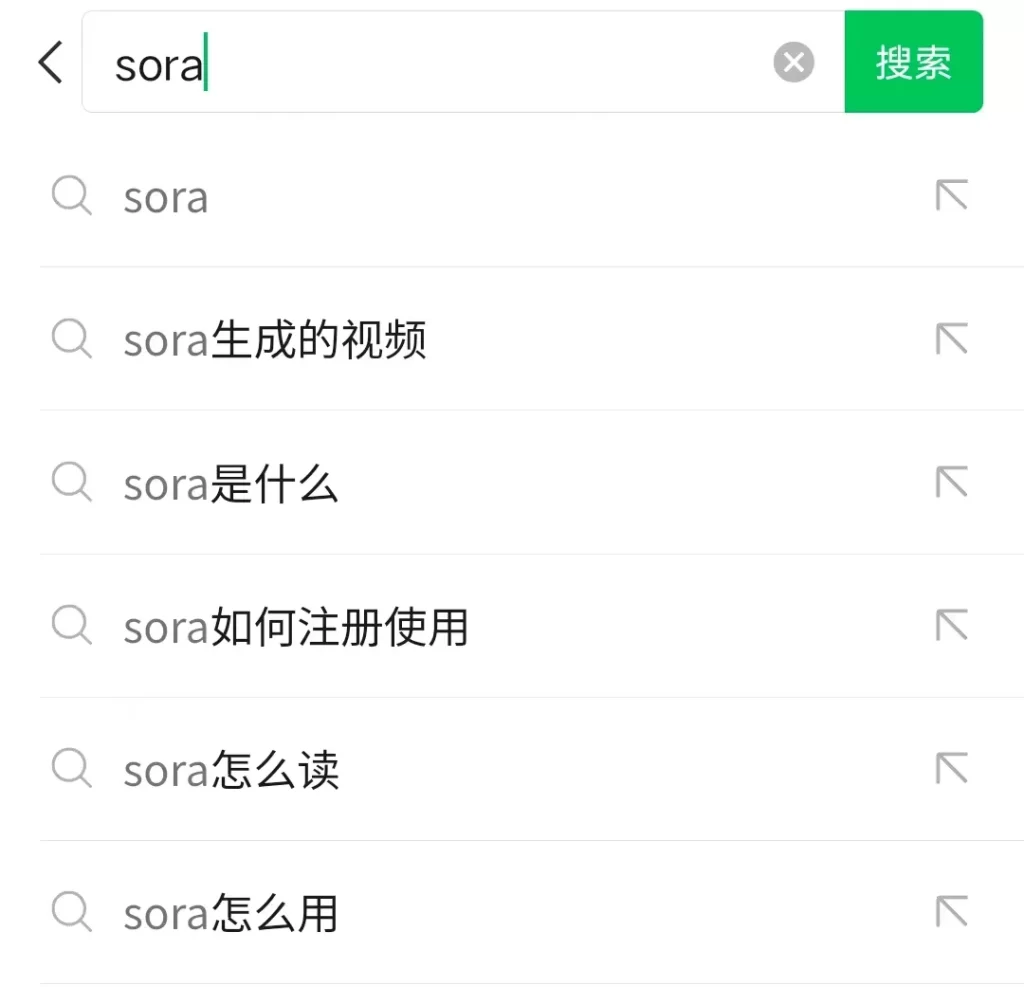Screen dimensions: 1024x987
Task: Fill in "sora怎么读" via its arrow icon
Action: [x=951, y=769]
